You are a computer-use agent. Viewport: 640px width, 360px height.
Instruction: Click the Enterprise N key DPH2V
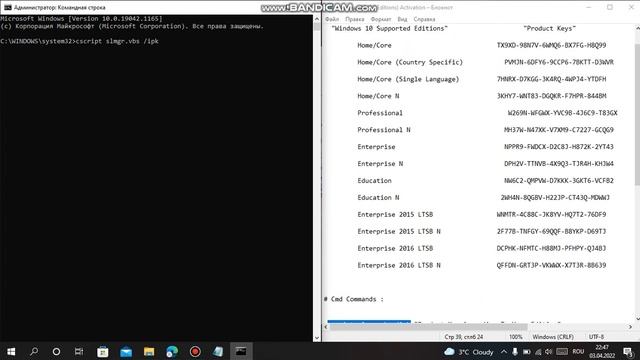point(559,164)
